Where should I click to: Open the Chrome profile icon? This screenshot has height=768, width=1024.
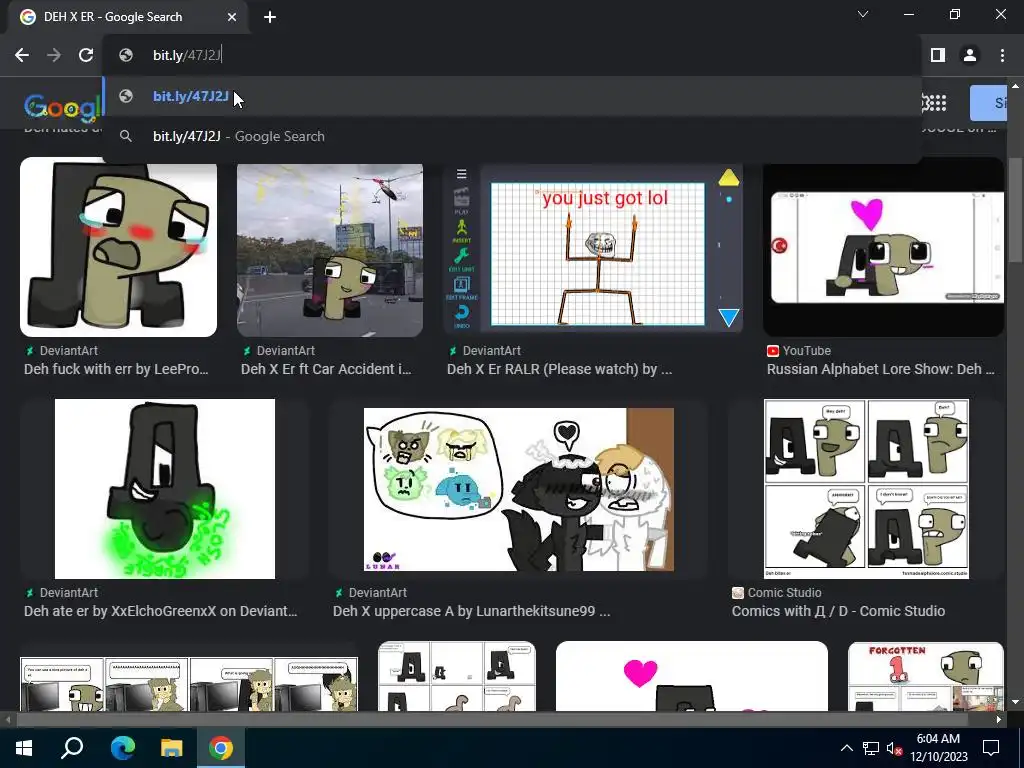click(970, 56)
